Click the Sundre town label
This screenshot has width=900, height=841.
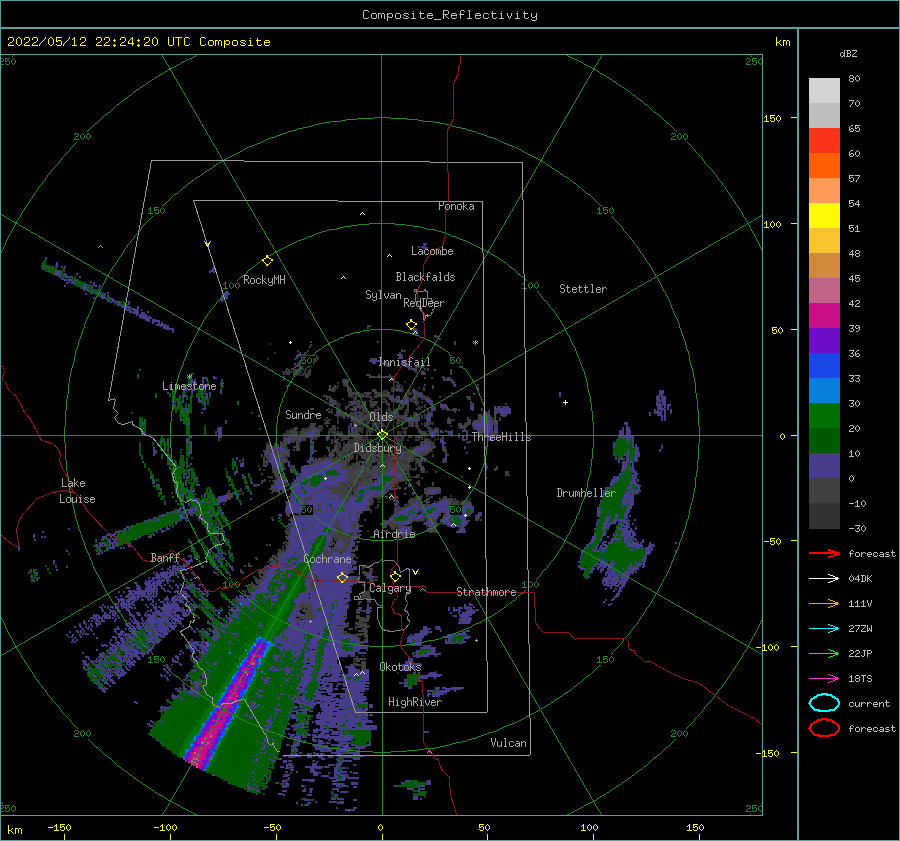[303, 414]
